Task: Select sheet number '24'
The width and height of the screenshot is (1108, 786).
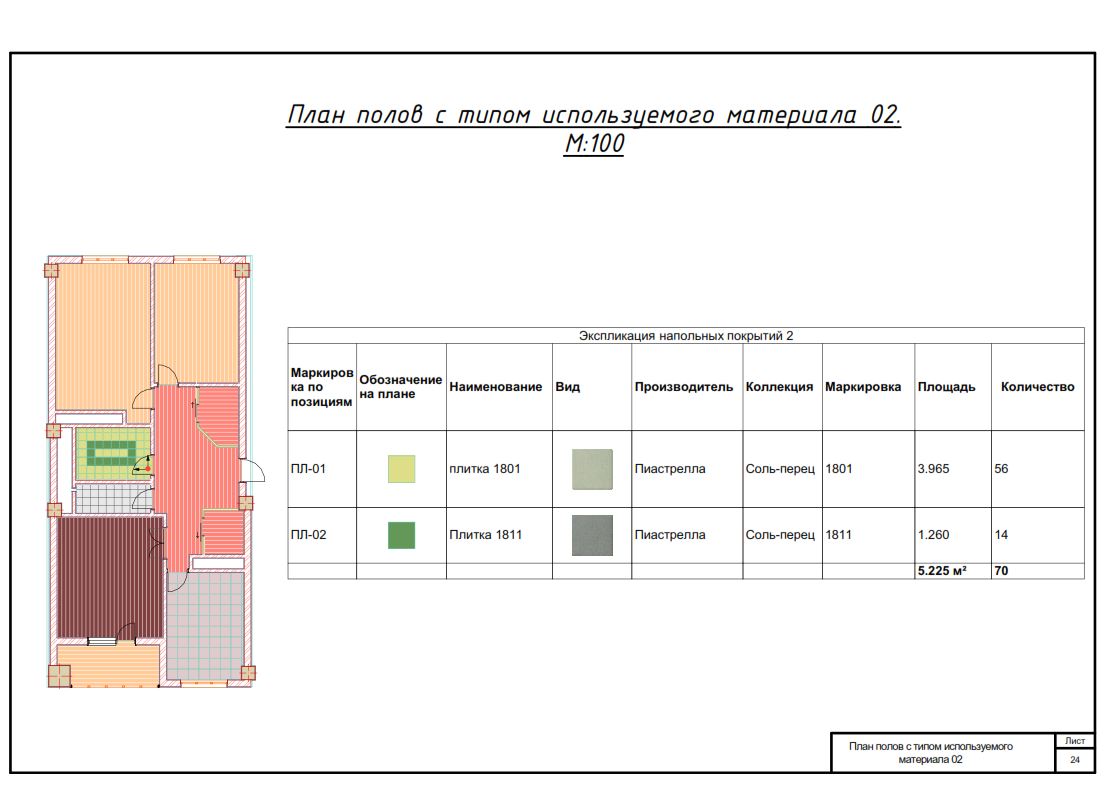Action: tap(1075, 760)
